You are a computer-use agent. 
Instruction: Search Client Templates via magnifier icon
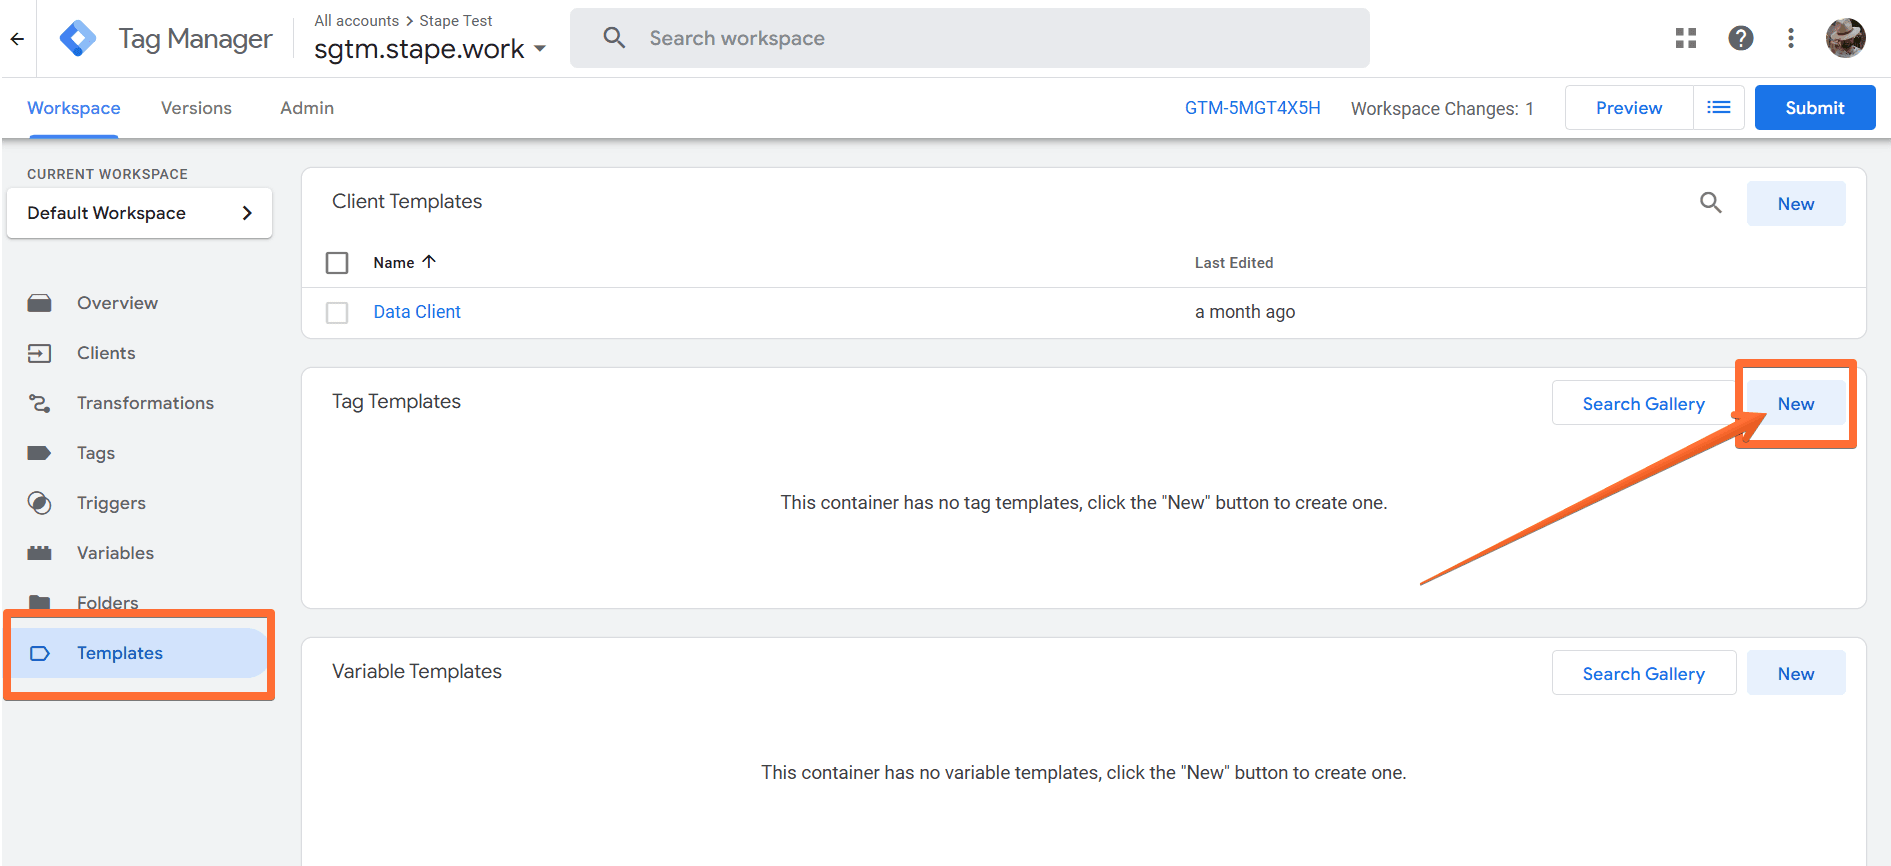[x=1711, y=203]
